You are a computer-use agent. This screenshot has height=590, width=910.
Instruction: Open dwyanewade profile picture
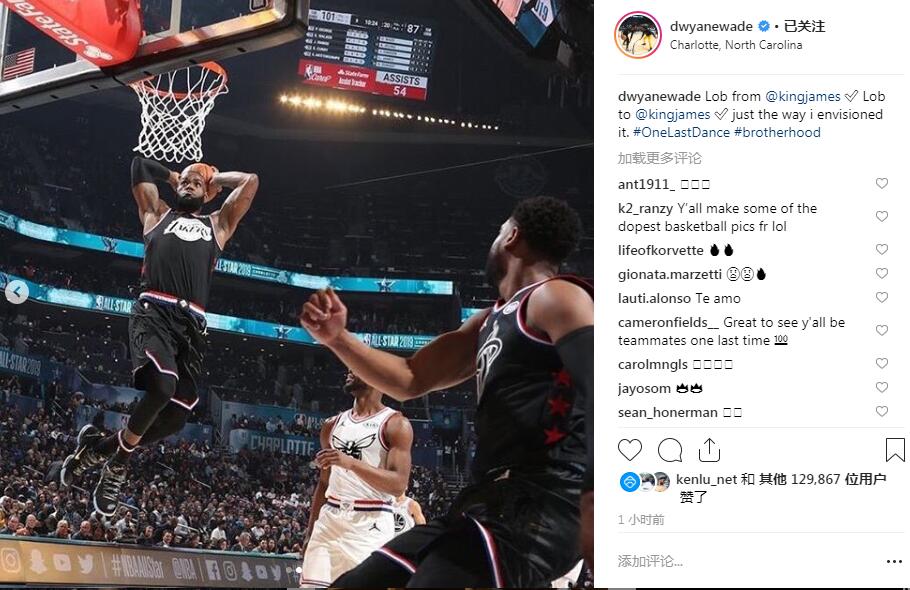click(x=638, y=35)
